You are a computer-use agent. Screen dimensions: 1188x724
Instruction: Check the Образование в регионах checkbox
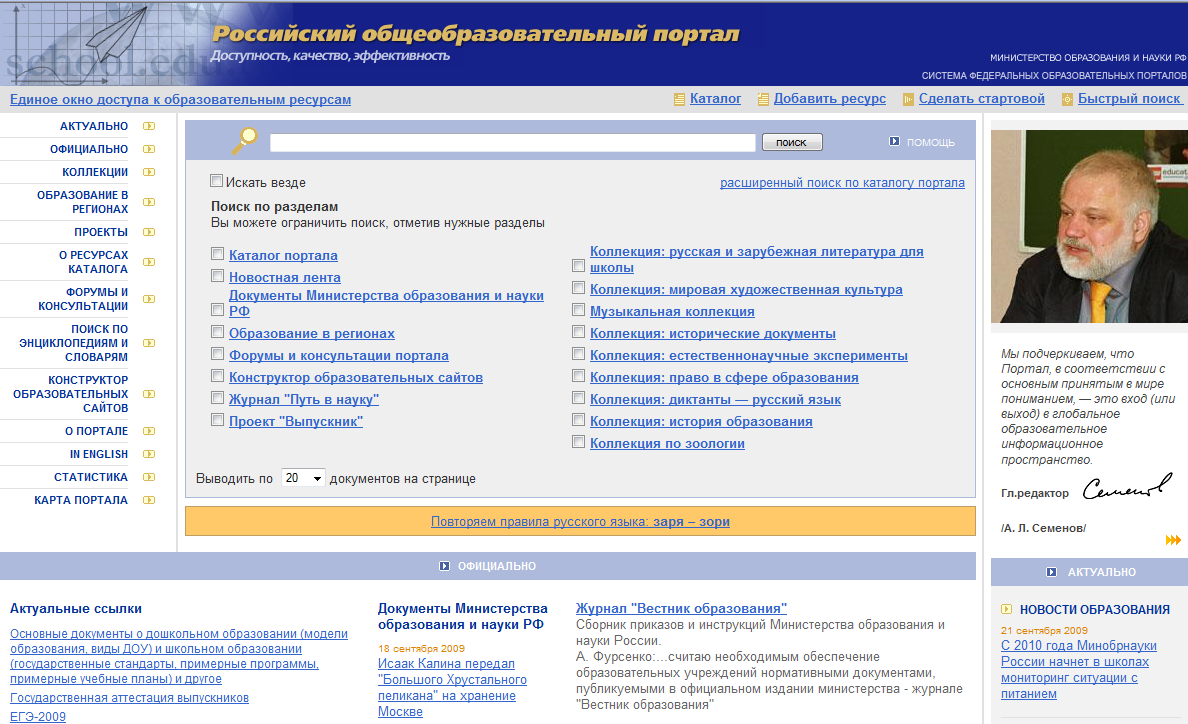click(217, 332)
